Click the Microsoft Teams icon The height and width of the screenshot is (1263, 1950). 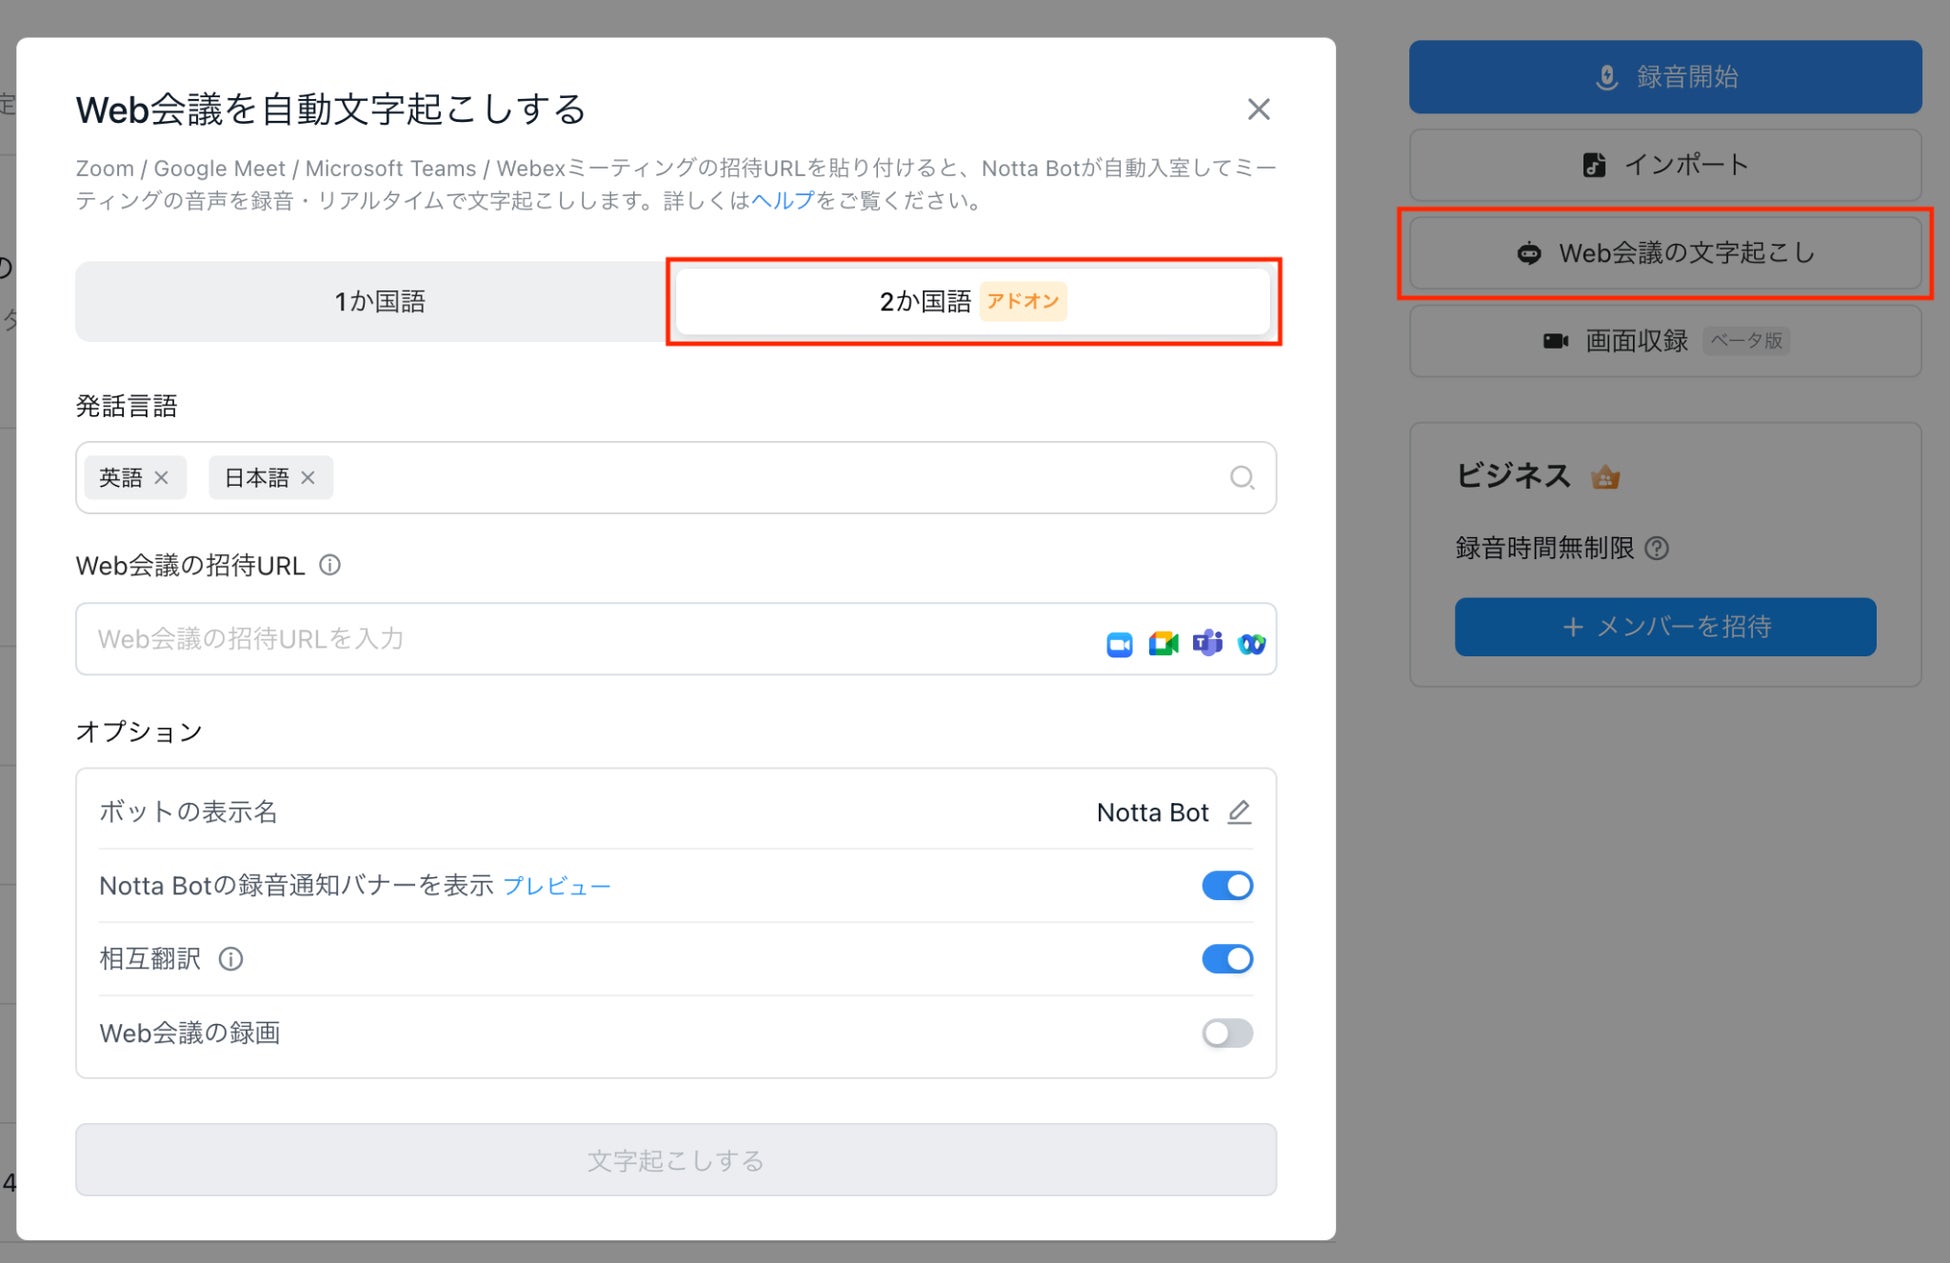coord(1207,643)
